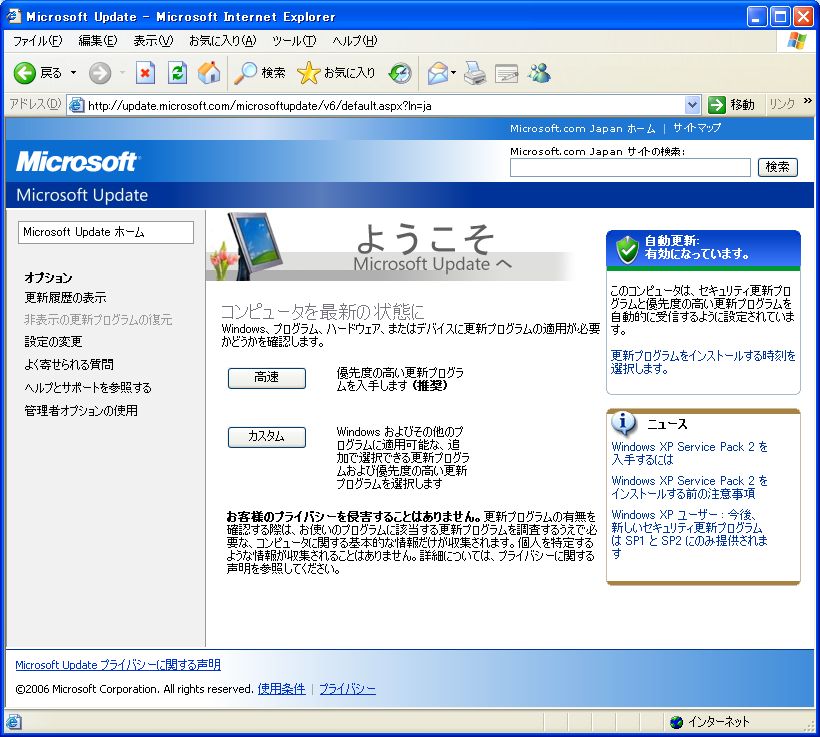Click the news info icon

pyautogui.click(x=623, y=423)
